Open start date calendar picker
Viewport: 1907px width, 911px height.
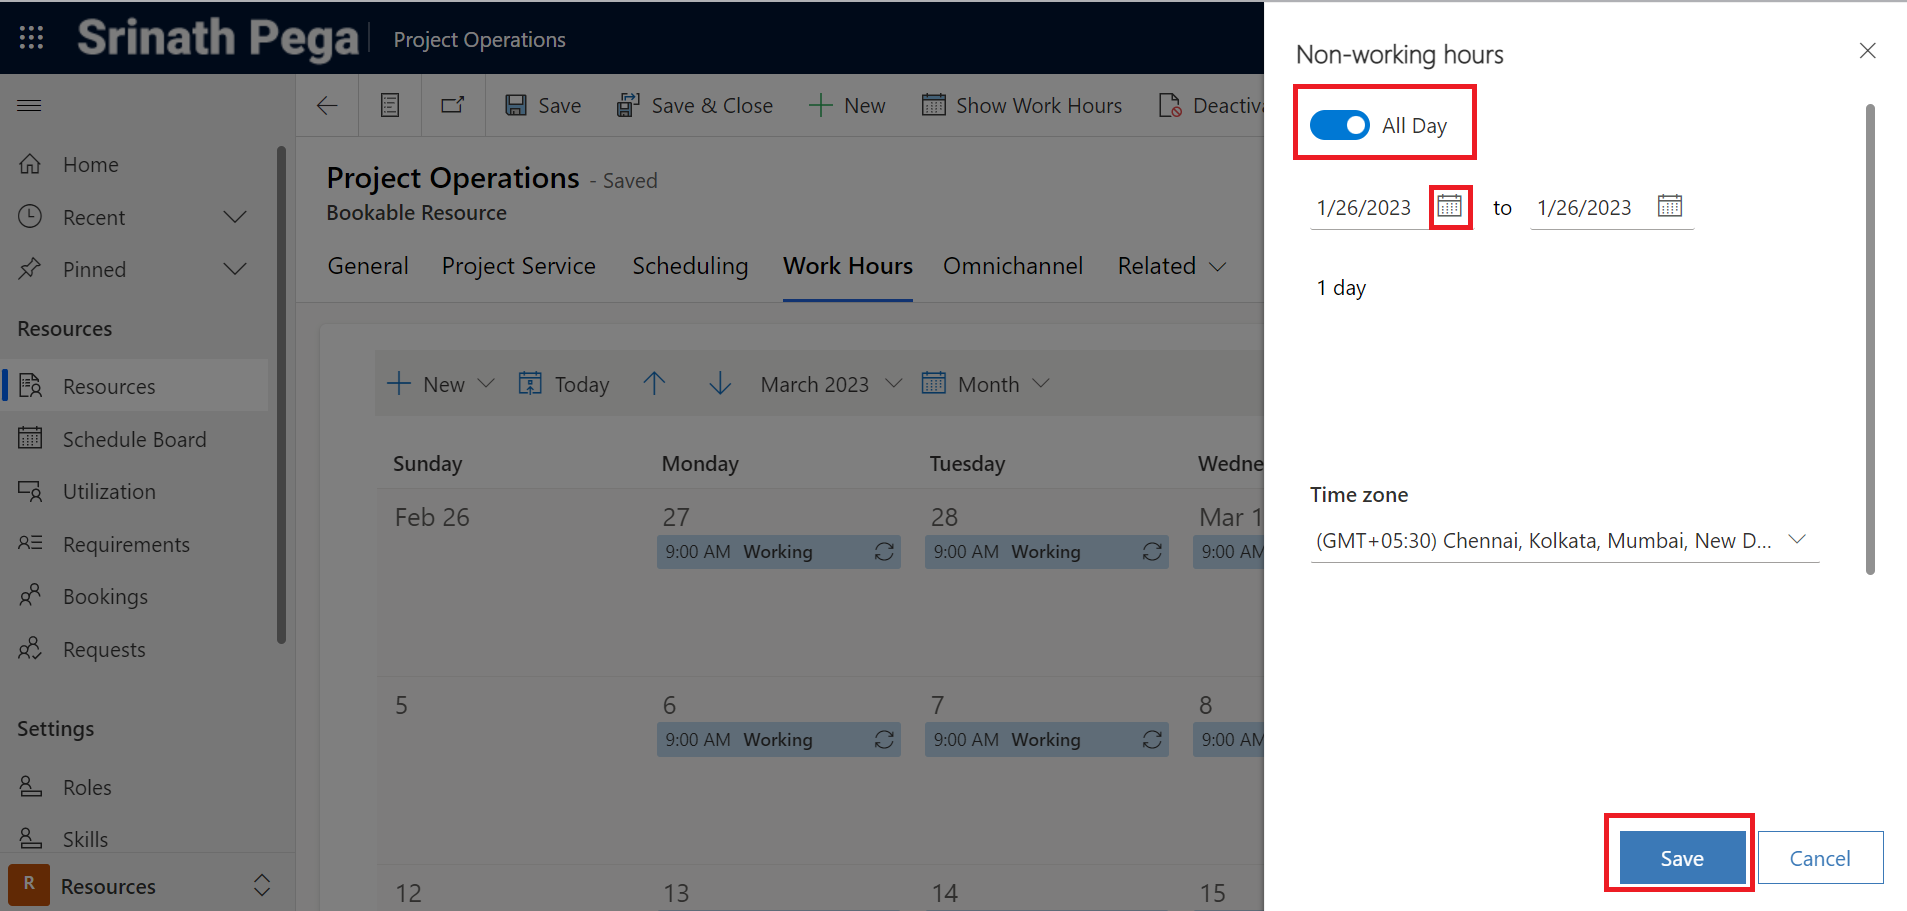pos(1449,207)
